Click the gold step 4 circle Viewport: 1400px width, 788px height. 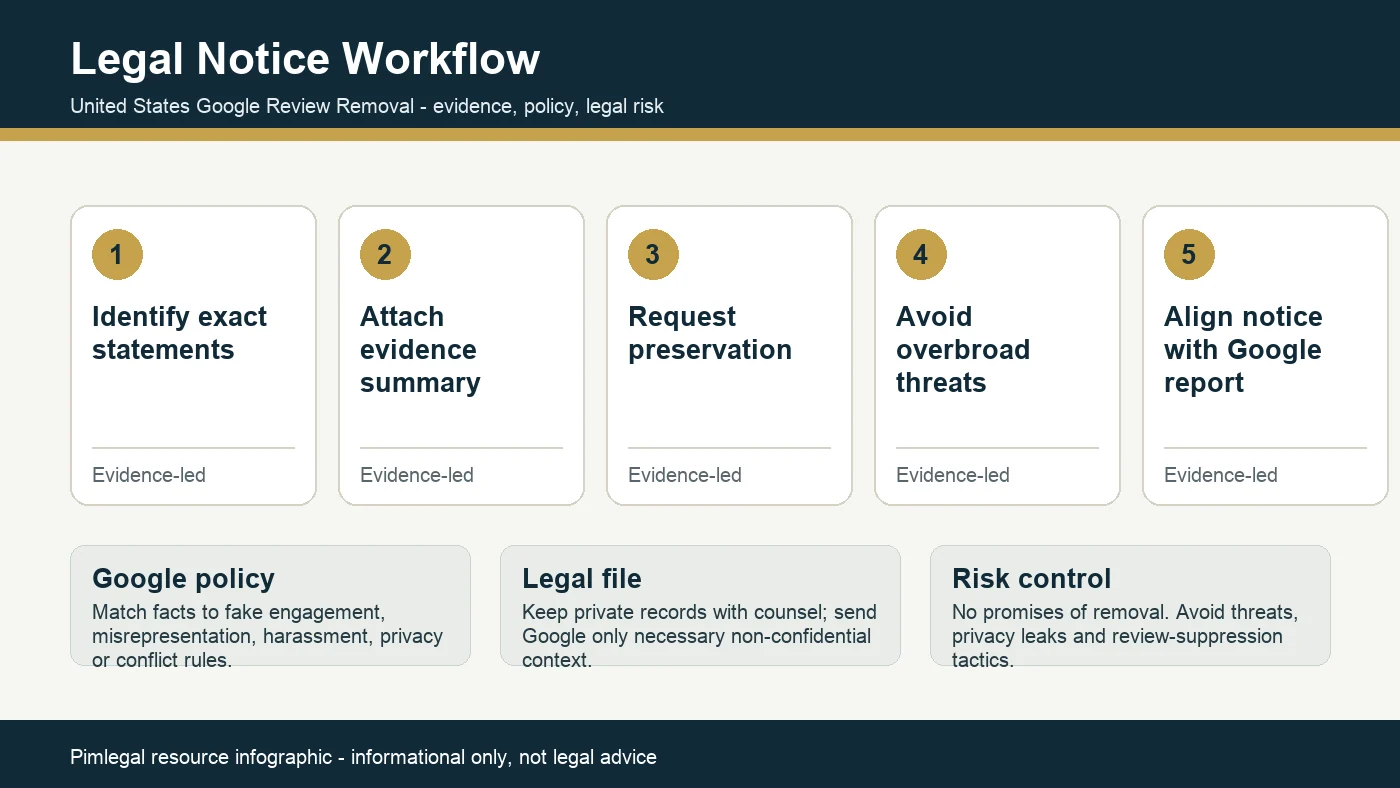tap(921, 254)
